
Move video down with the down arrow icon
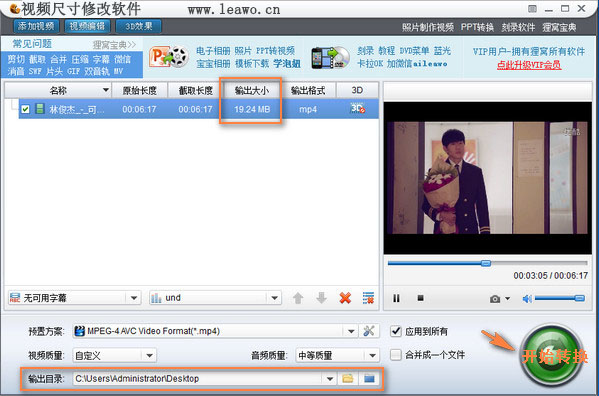(x=321, y=298)
